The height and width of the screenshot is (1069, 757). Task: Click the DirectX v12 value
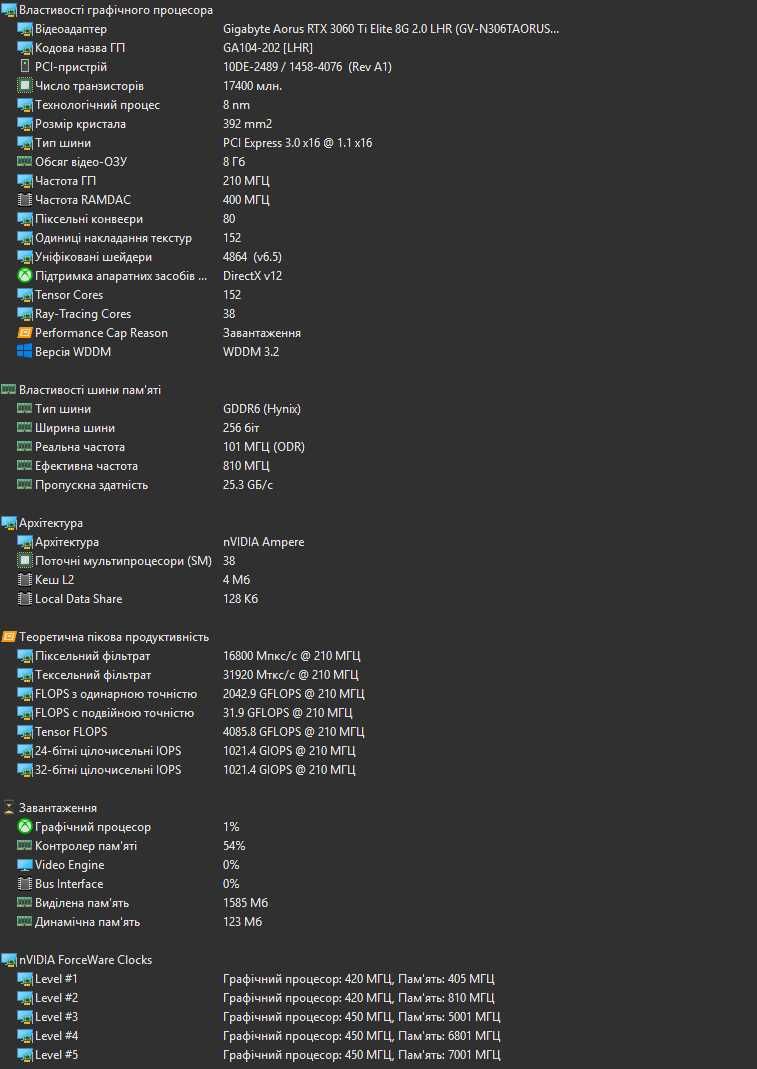[x=252, y=276]
